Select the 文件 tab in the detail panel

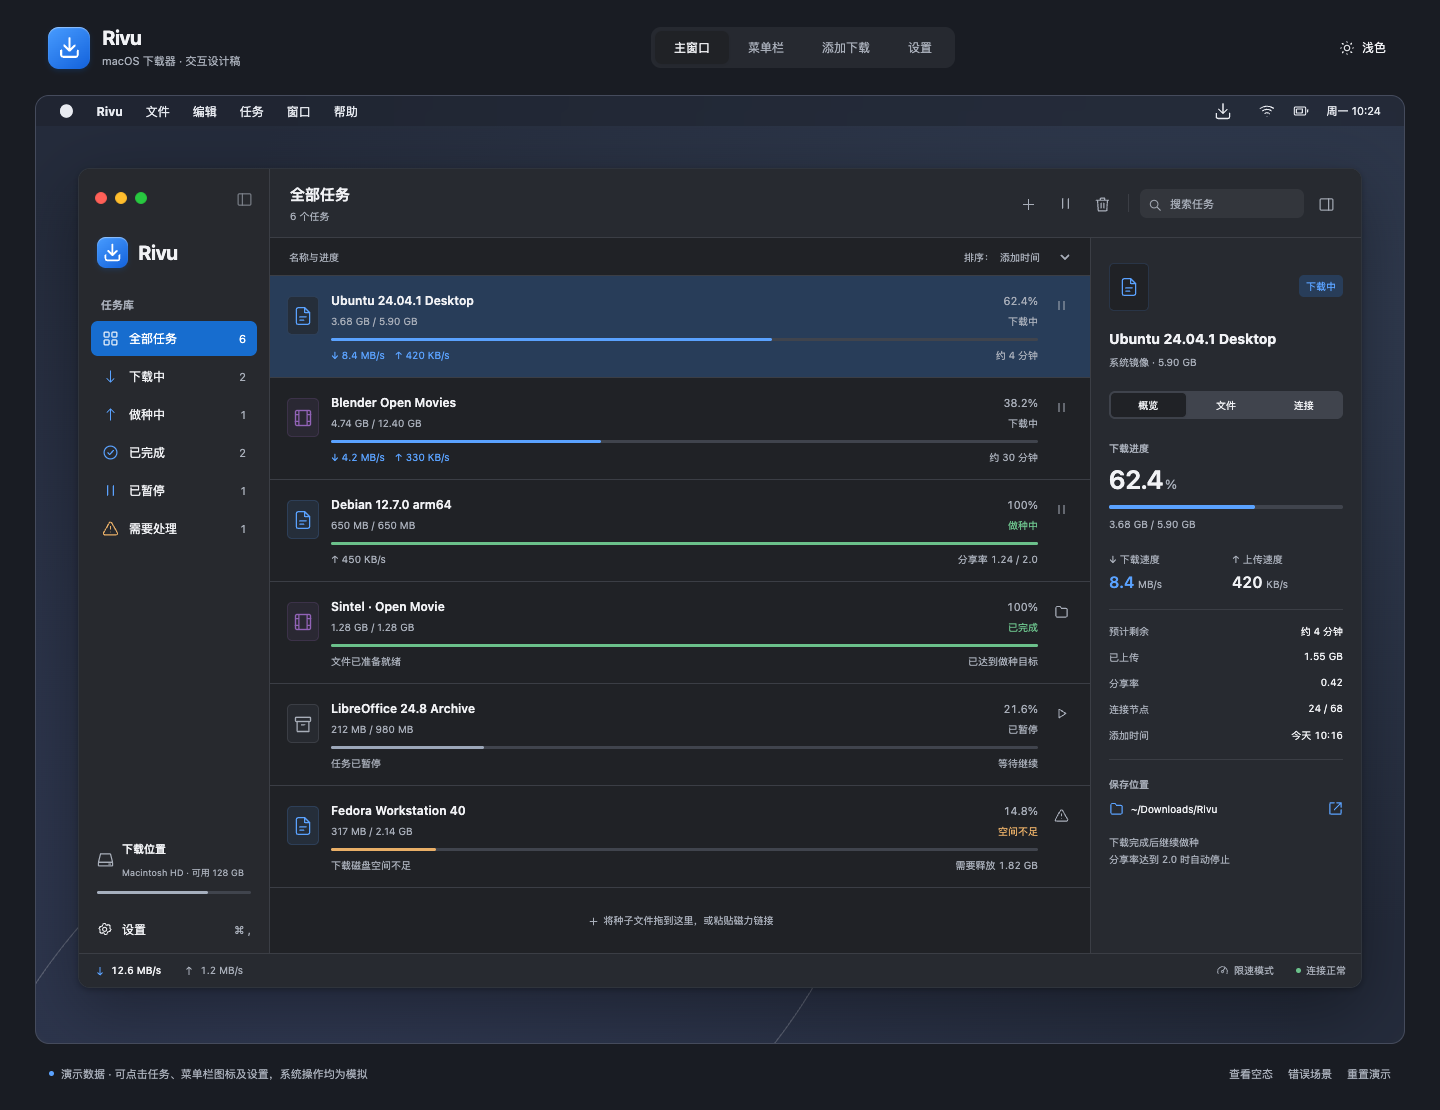(1226, 405)
